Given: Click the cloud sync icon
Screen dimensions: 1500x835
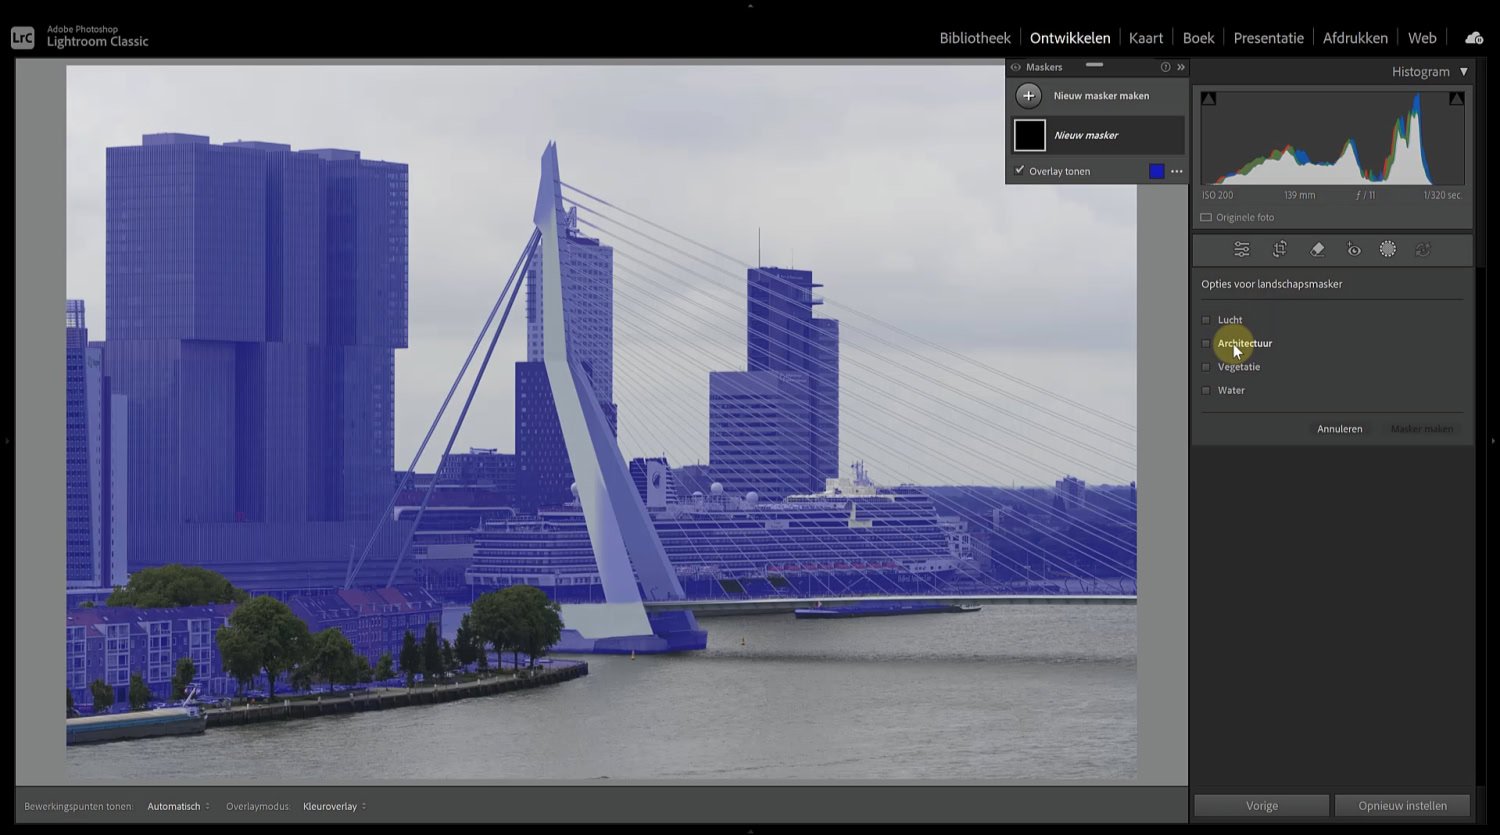Looking at the screenshot, I should (1473, 38).
